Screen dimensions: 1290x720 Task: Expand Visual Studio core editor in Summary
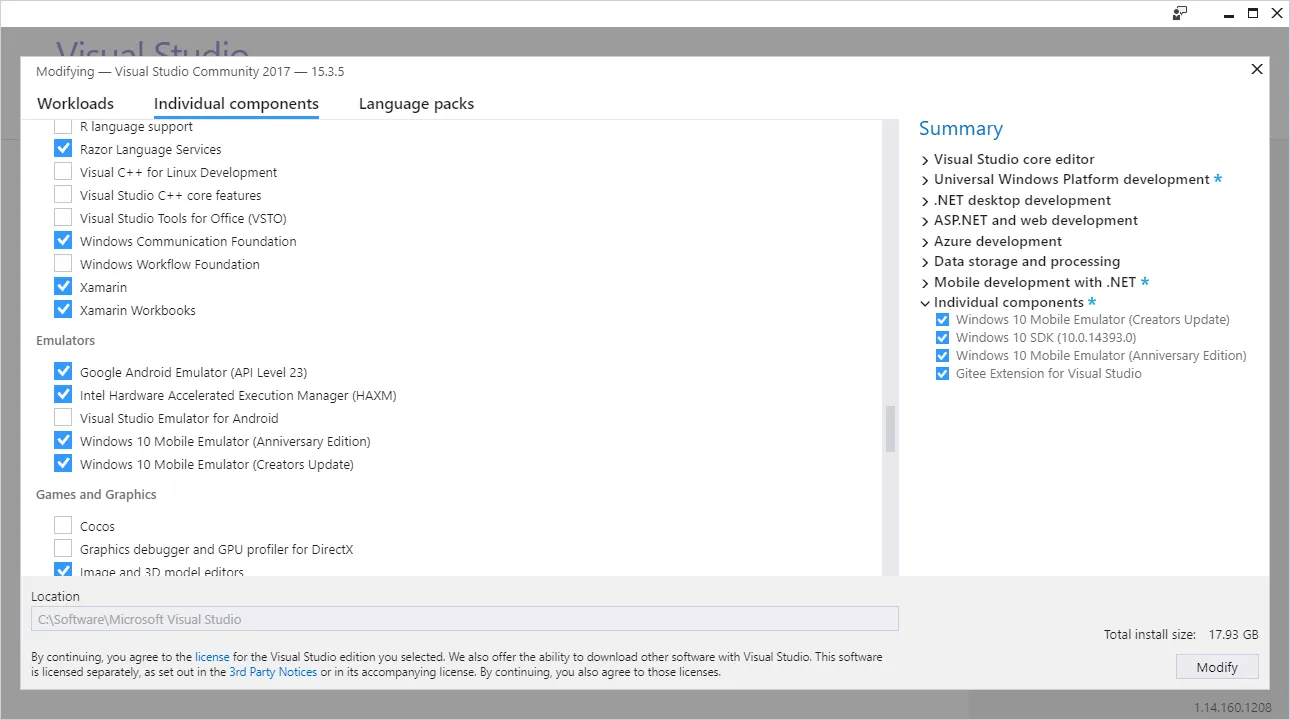click(x=925, y=160)
